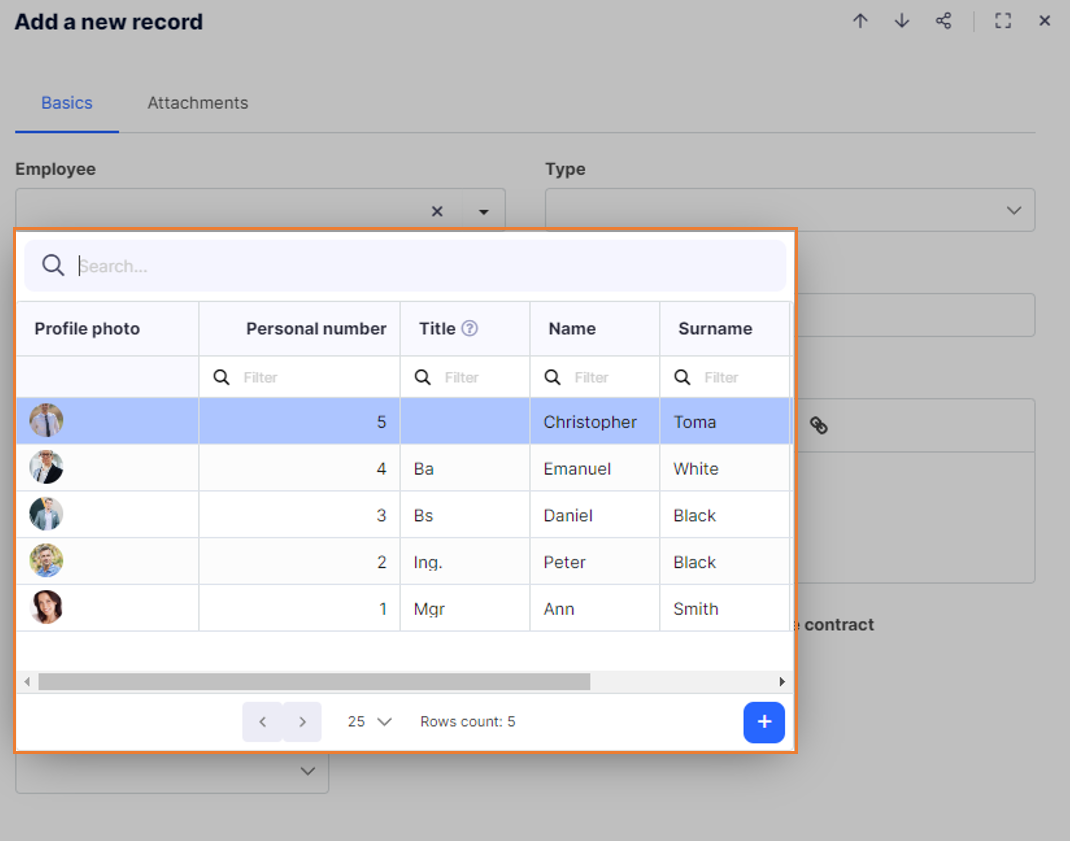Click scrollbar right arrow
Screen dimensions: 1070x841
pyautogui.click(x=782, y=681)
